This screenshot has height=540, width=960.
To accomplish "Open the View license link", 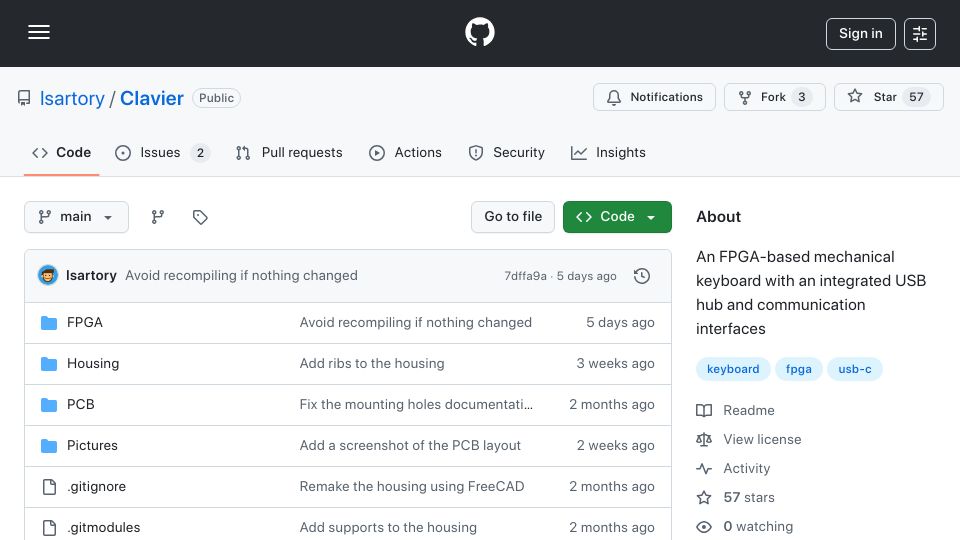I will (762, 440).
